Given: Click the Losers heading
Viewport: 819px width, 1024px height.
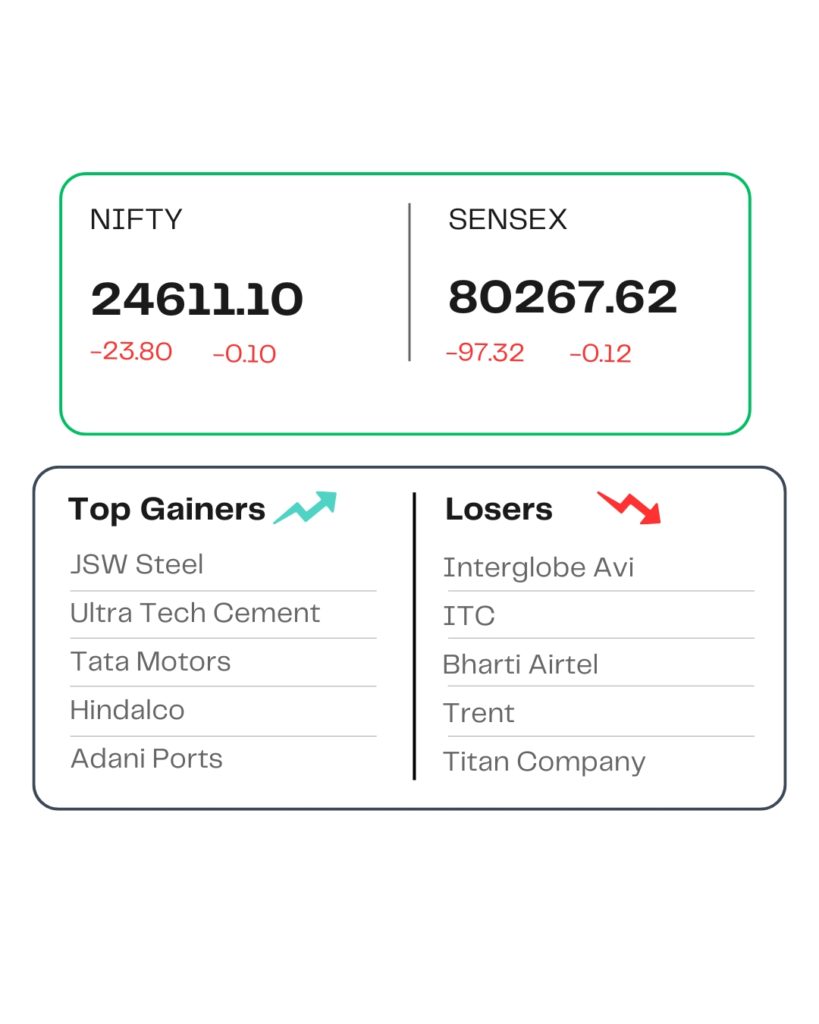Looking at the screenshot, I should [x=498, y=509].
